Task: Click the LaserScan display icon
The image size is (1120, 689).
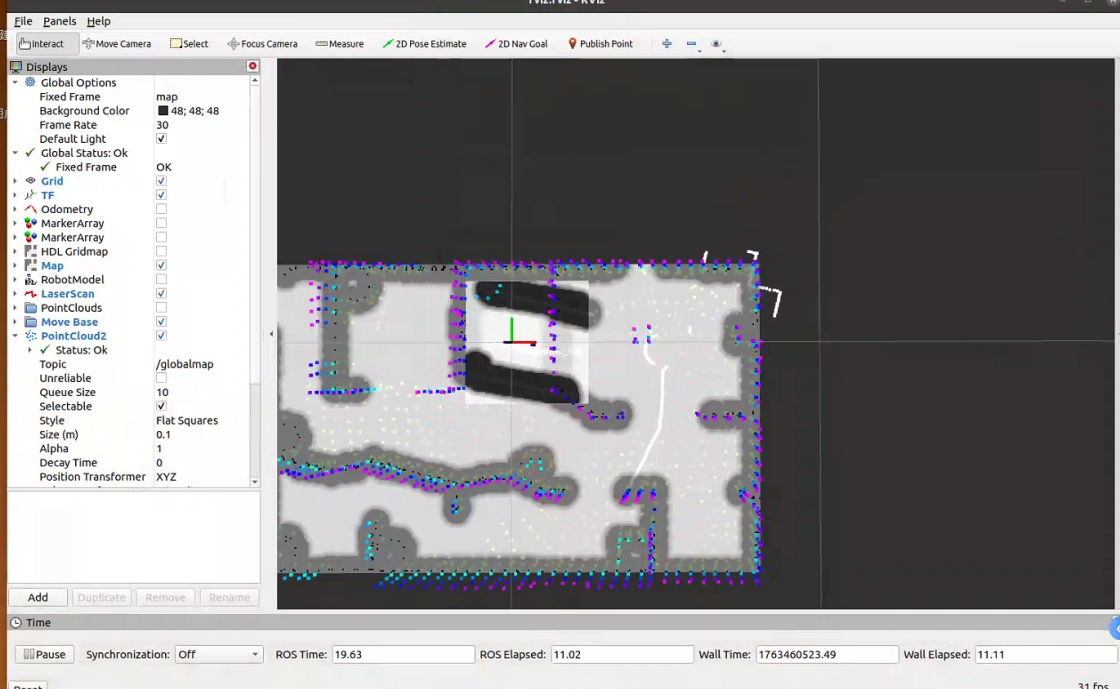Action: coord(31,294)
